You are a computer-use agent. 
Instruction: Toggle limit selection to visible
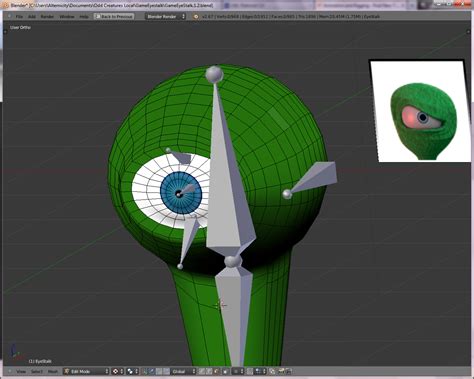[226, 371]
